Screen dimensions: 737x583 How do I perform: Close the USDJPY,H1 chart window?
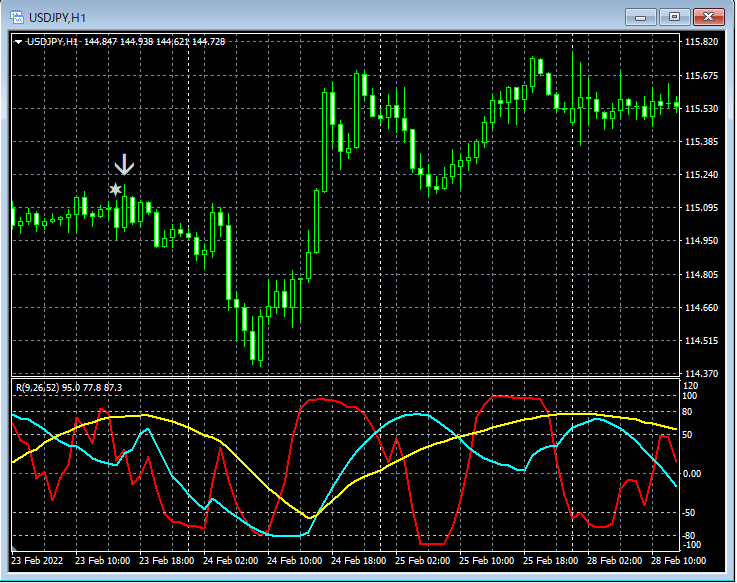tap(708, 16)
